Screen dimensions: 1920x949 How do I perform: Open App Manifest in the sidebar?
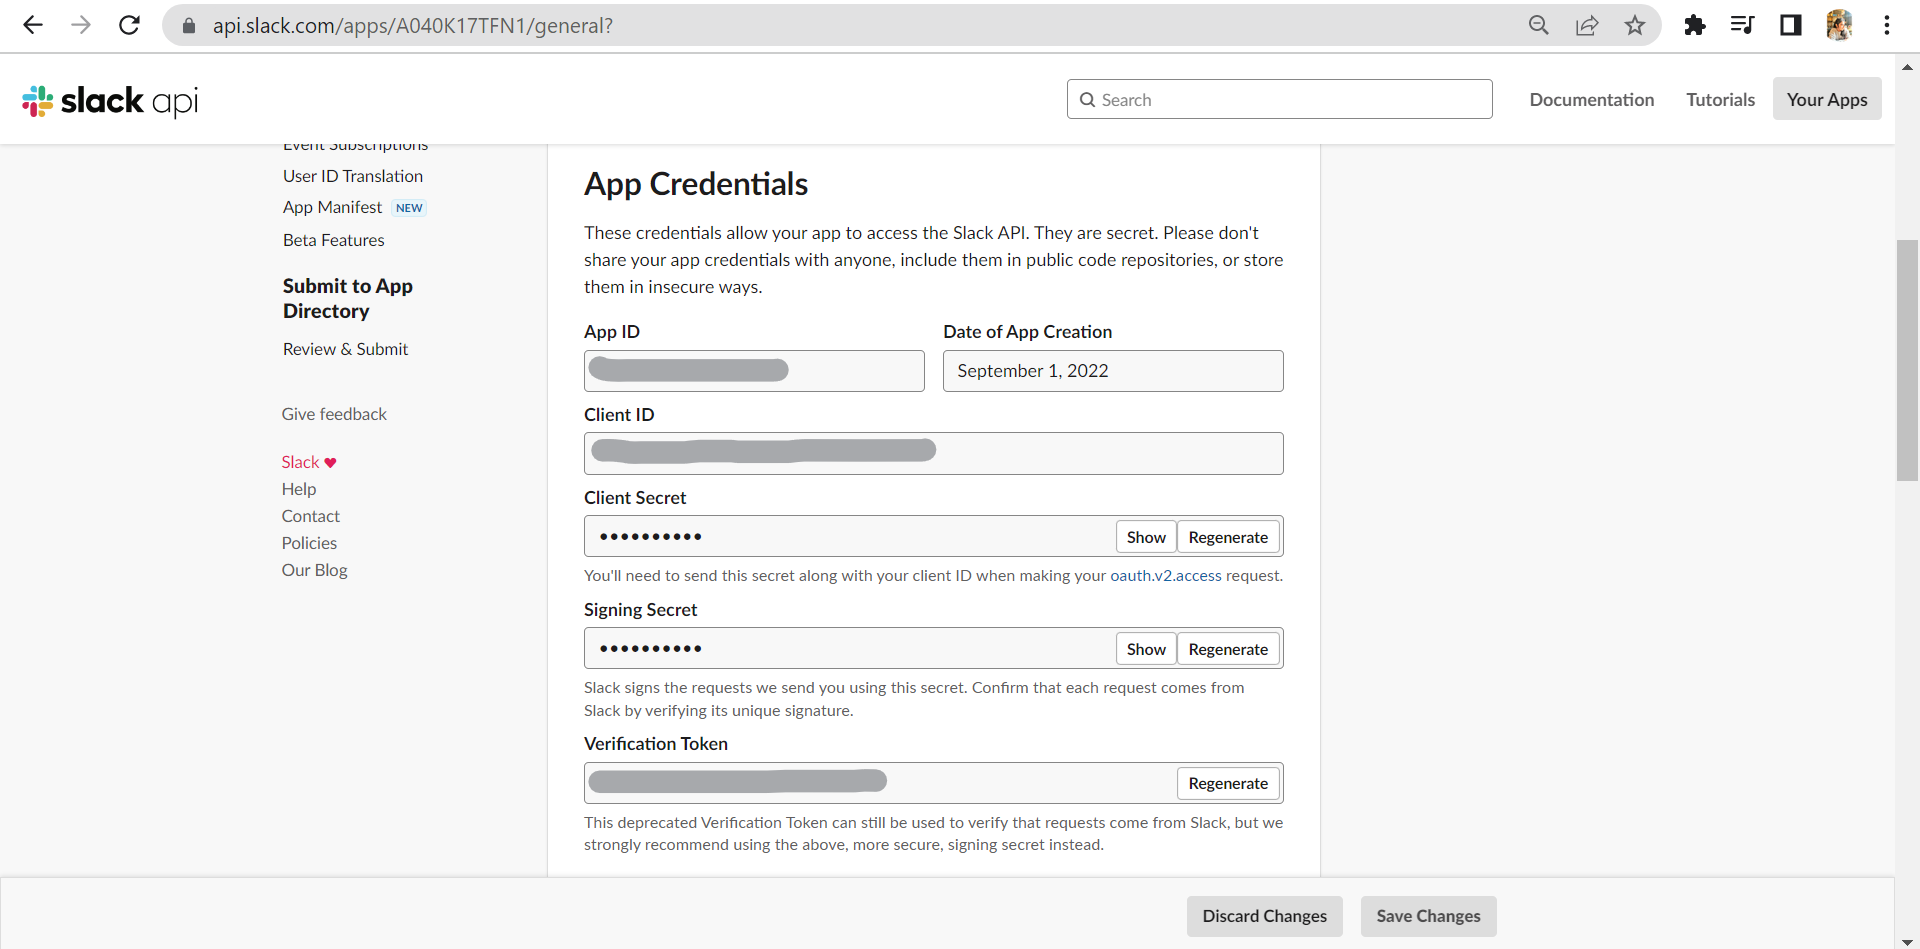click(332, 207)
